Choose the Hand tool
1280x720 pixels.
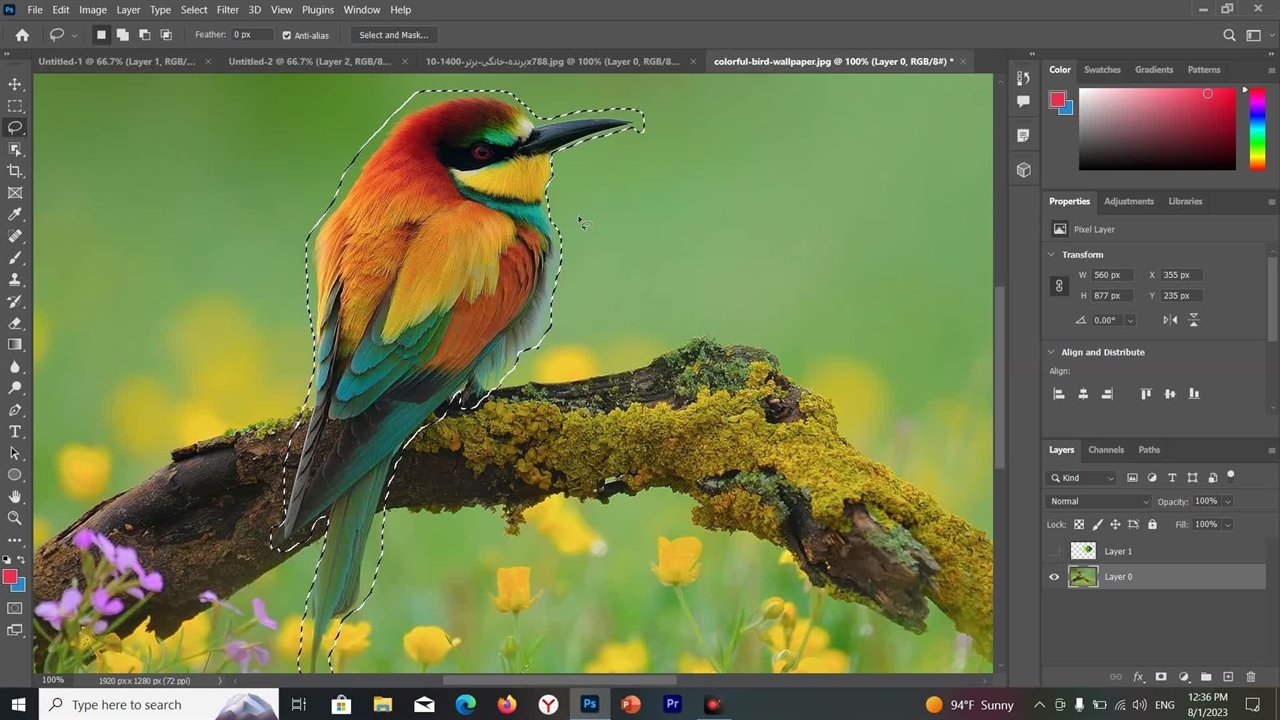15,497
